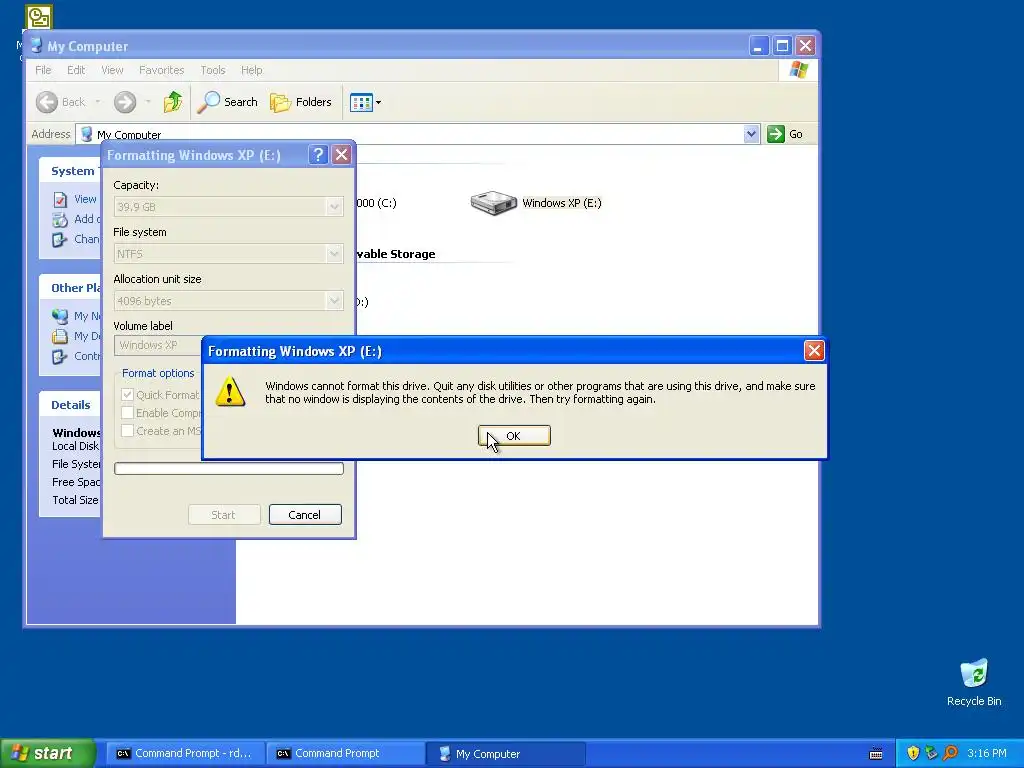The width and height of the screenshot is (1024, 768).
Task: Close the Formatting Windows XP (E:) dialog
Action: click(342, 155)
